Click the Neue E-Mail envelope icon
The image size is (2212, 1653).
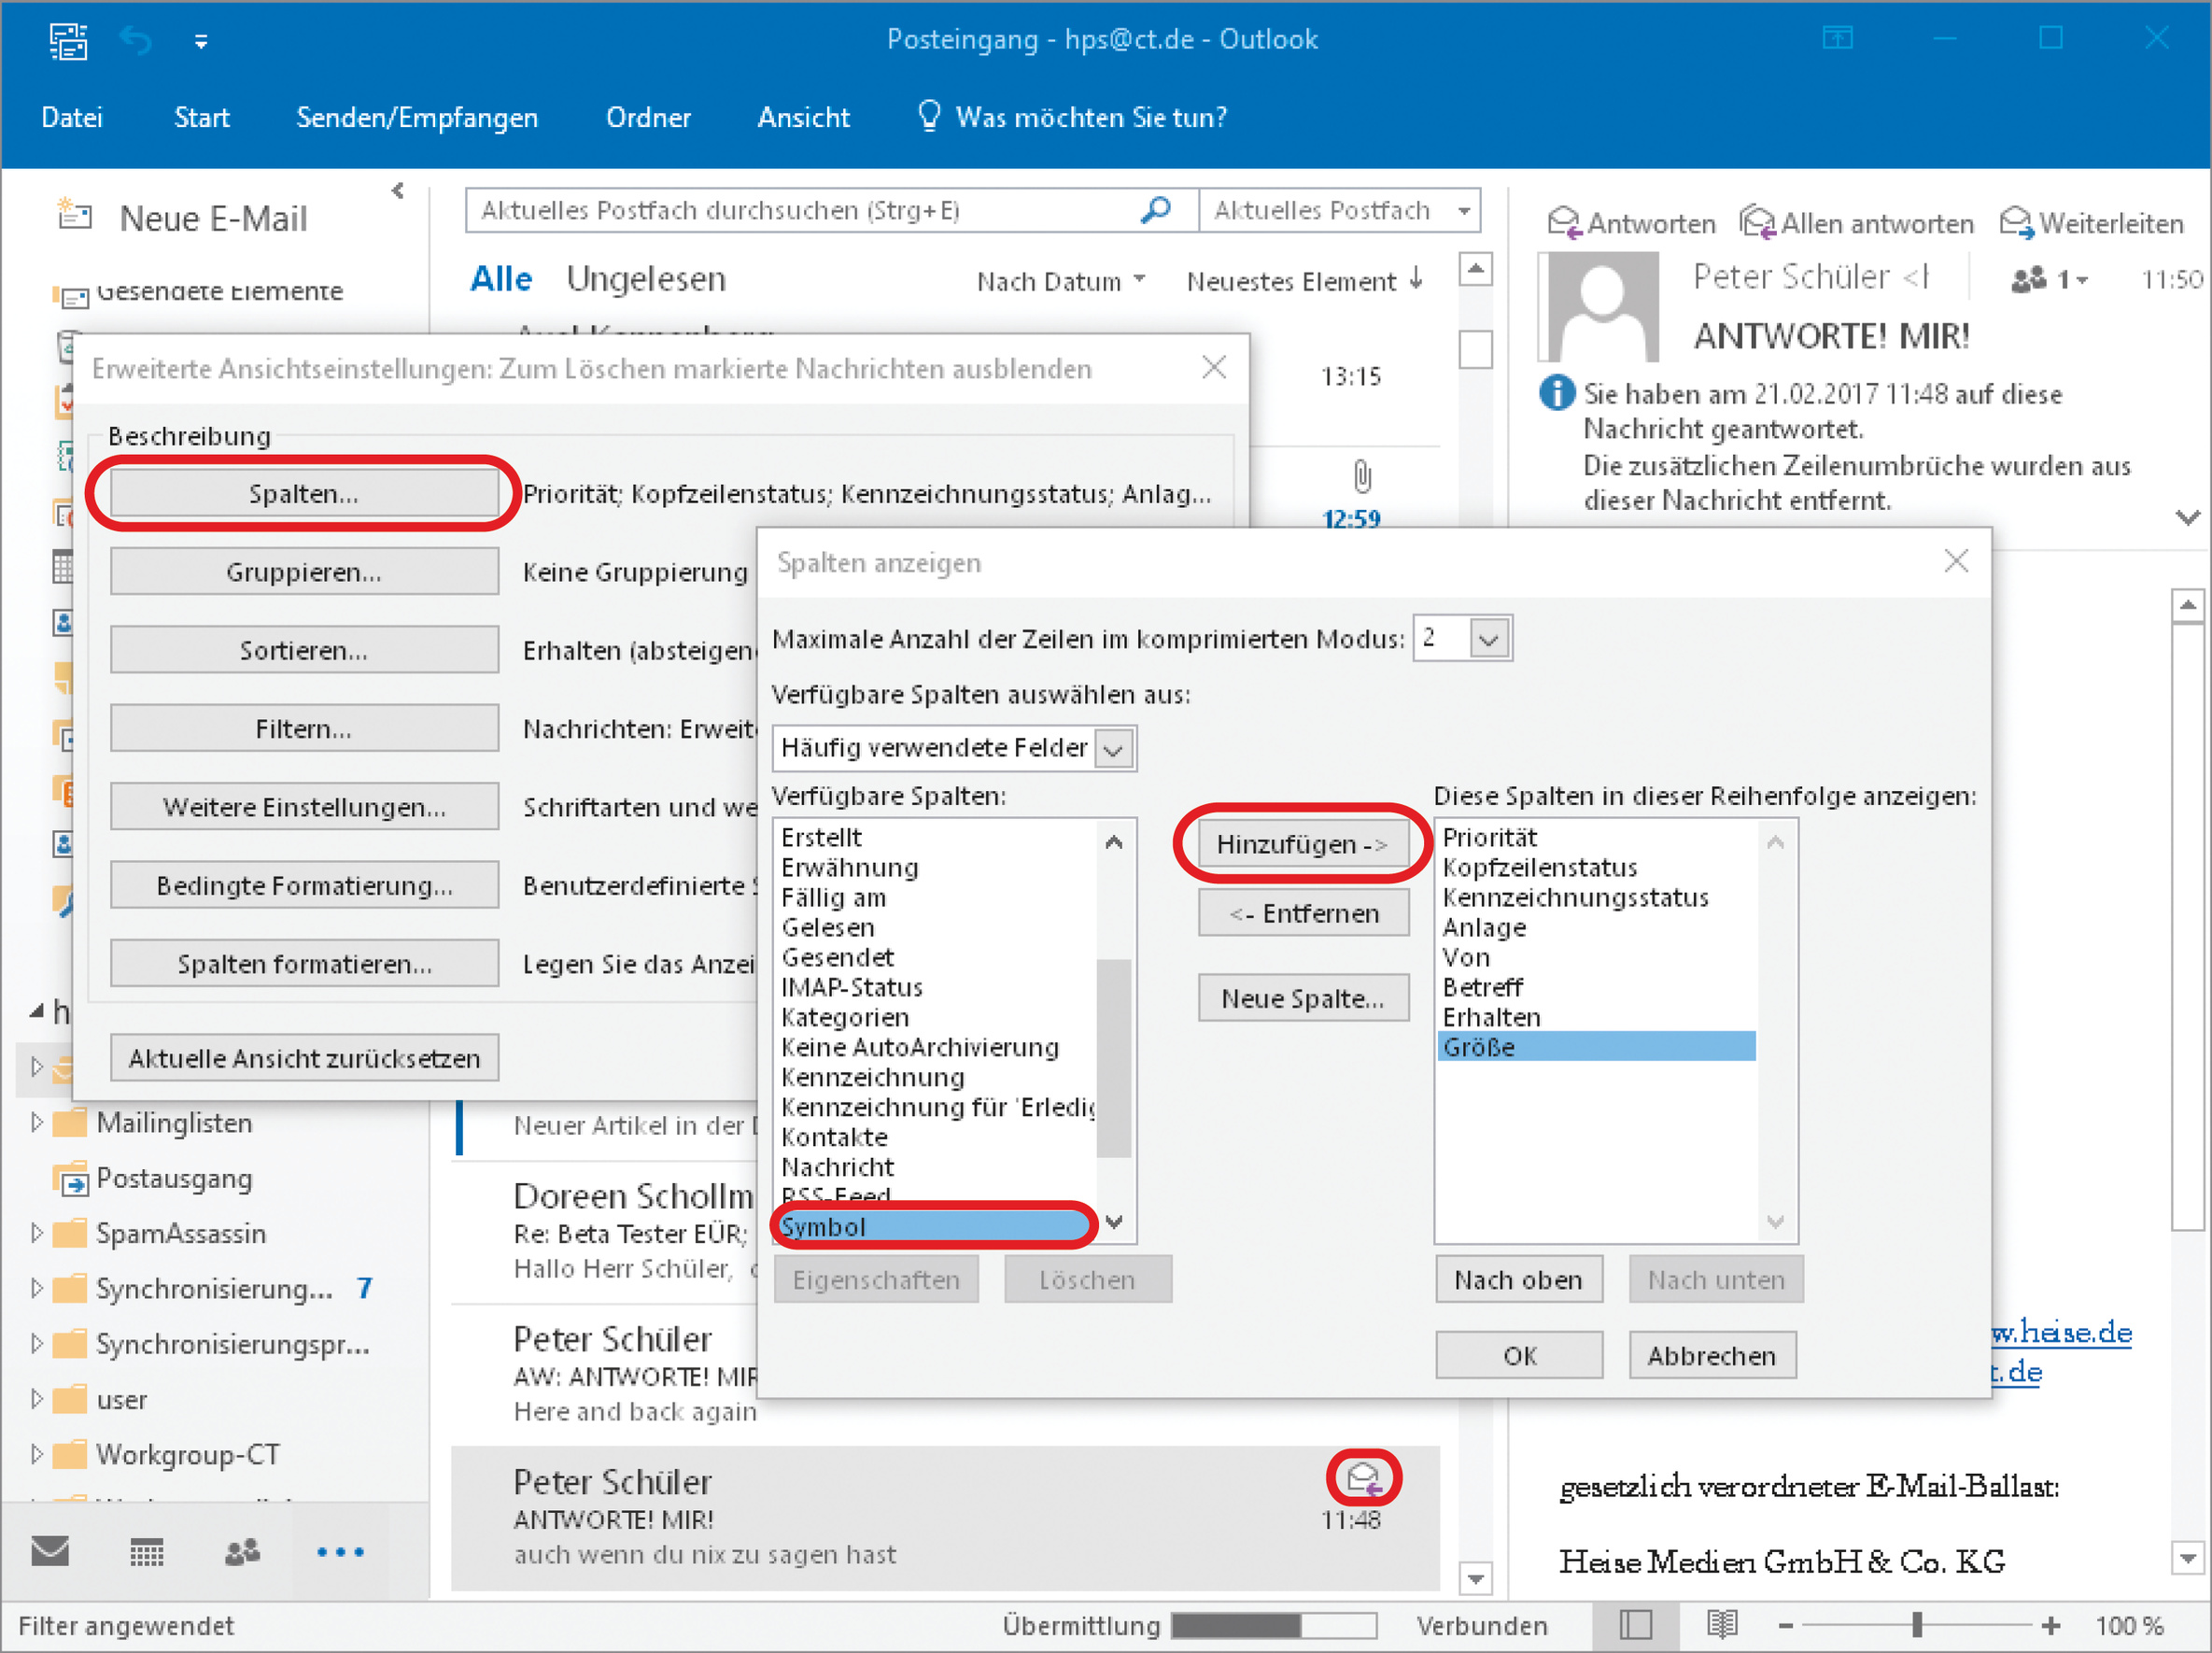(74, 215)
